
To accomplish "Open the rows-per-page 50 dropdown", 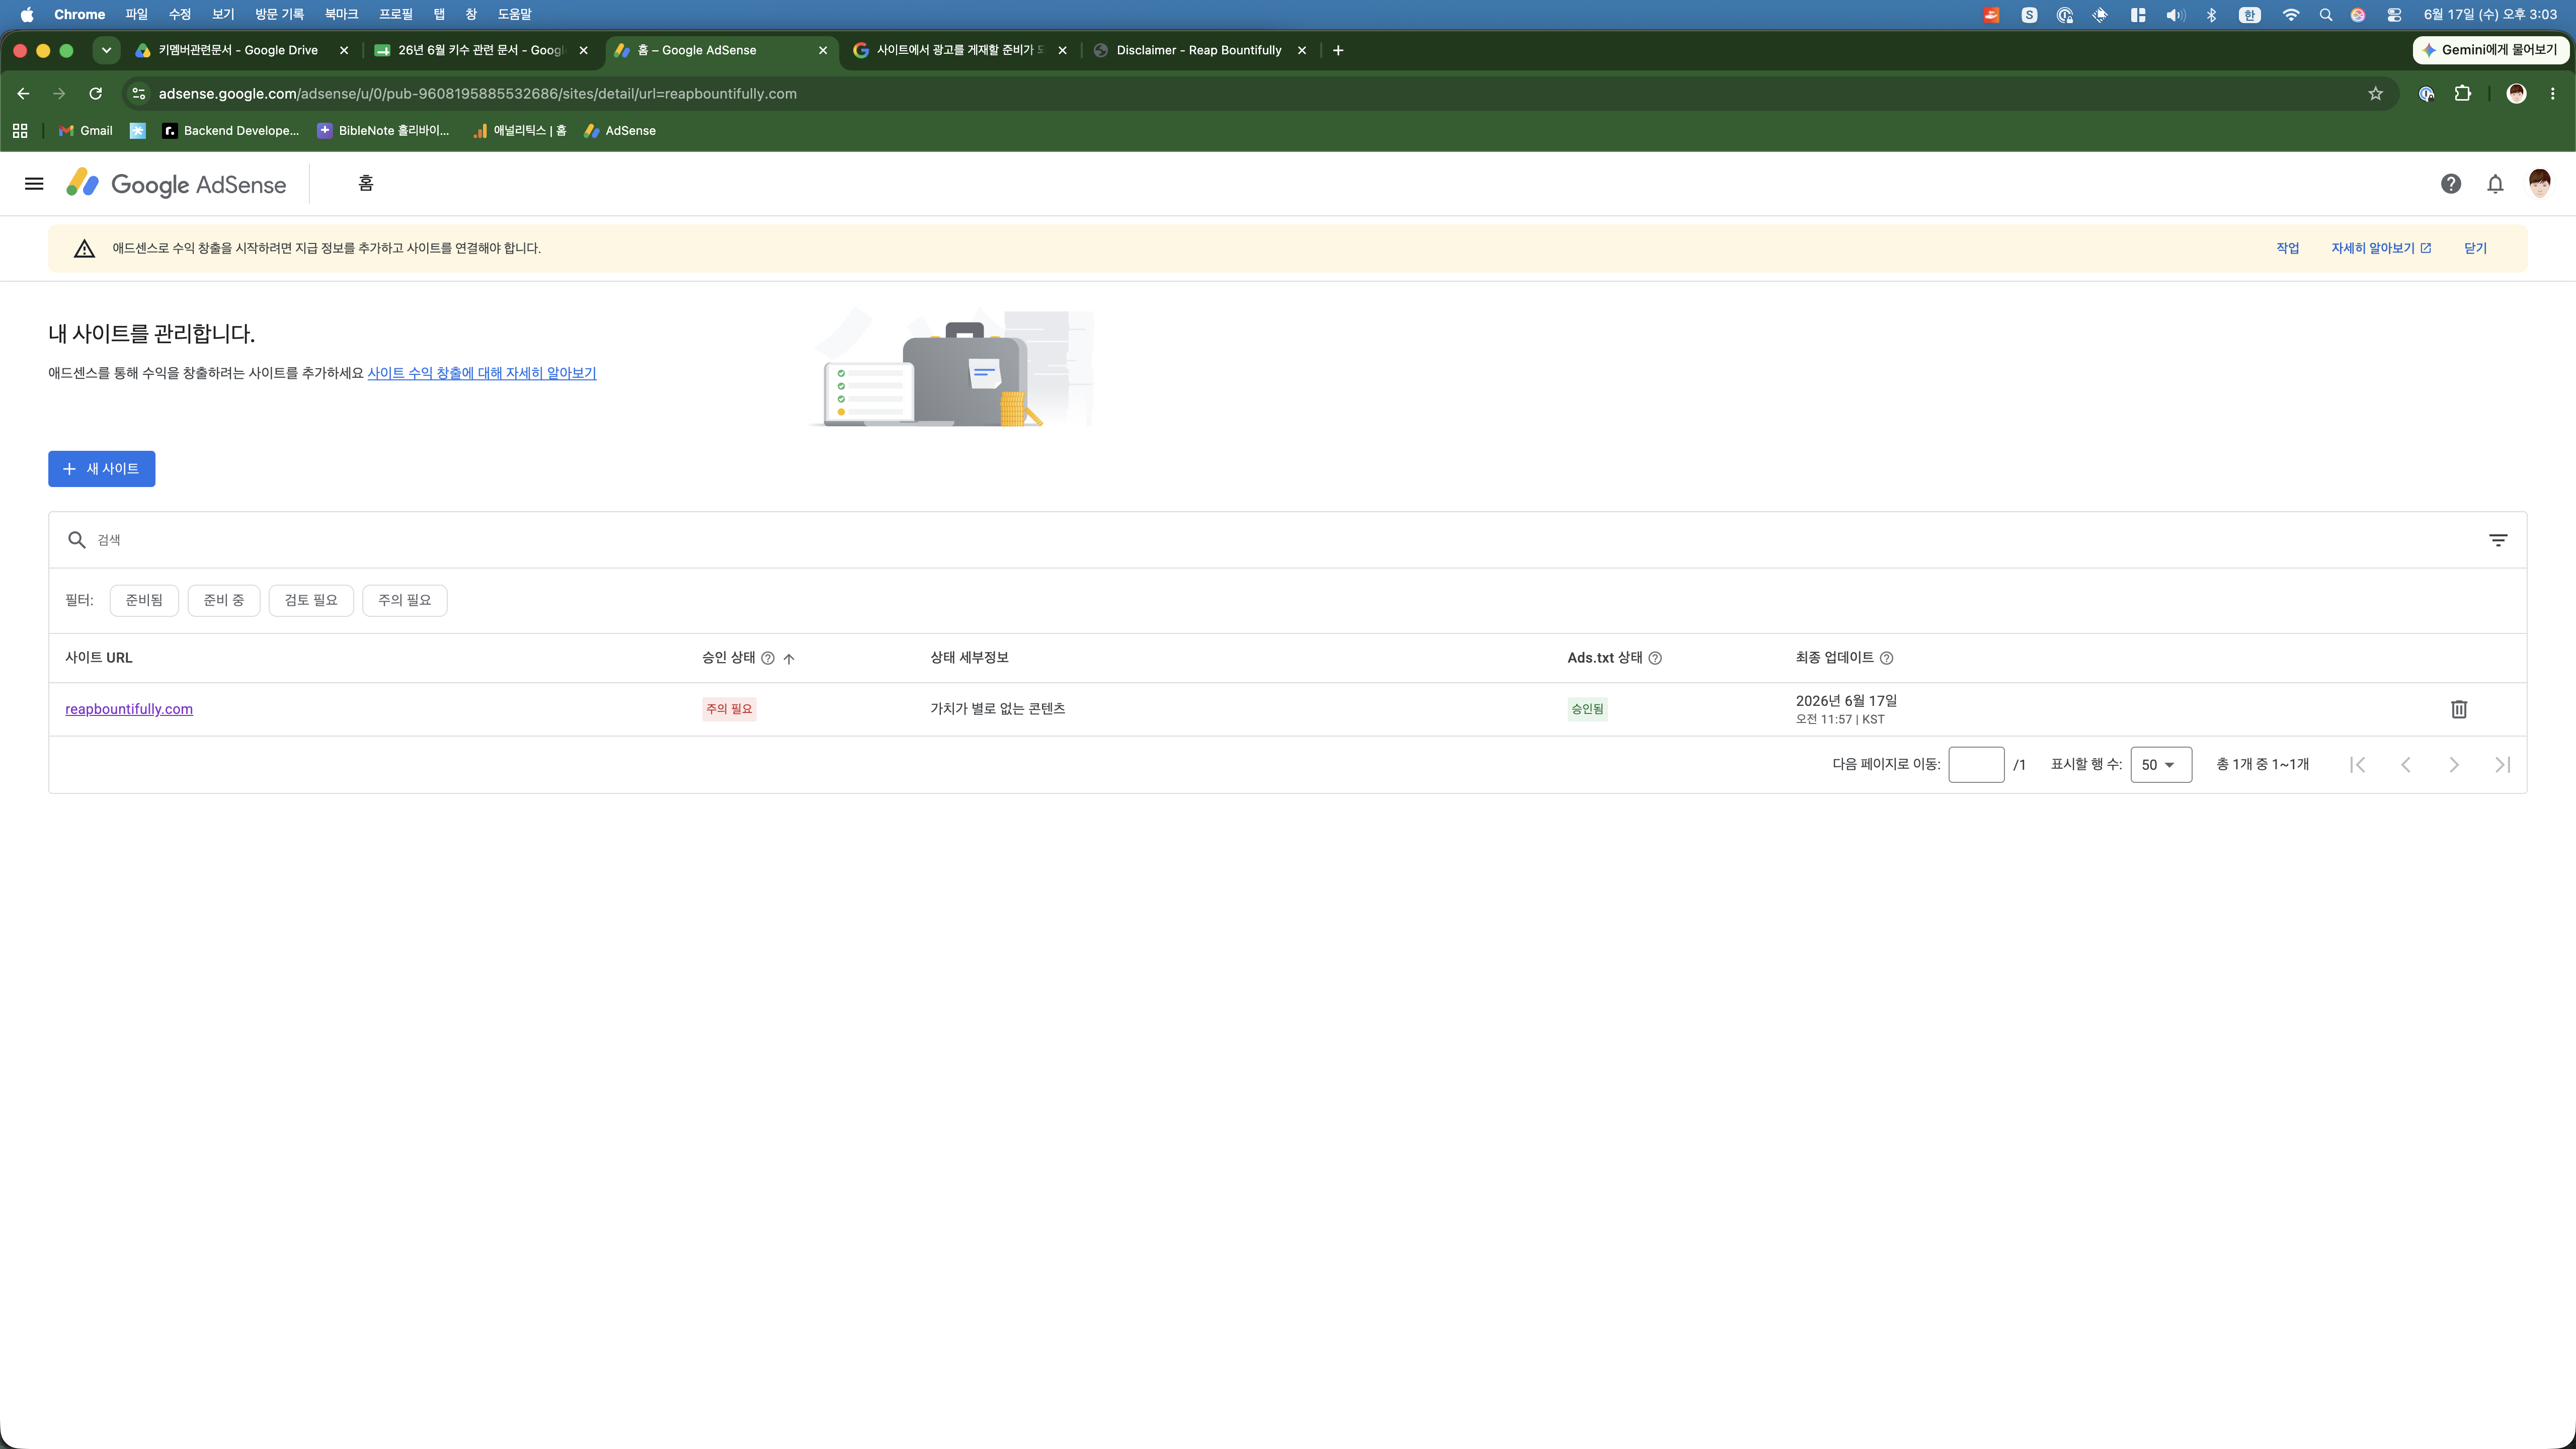I will 2161,765.
